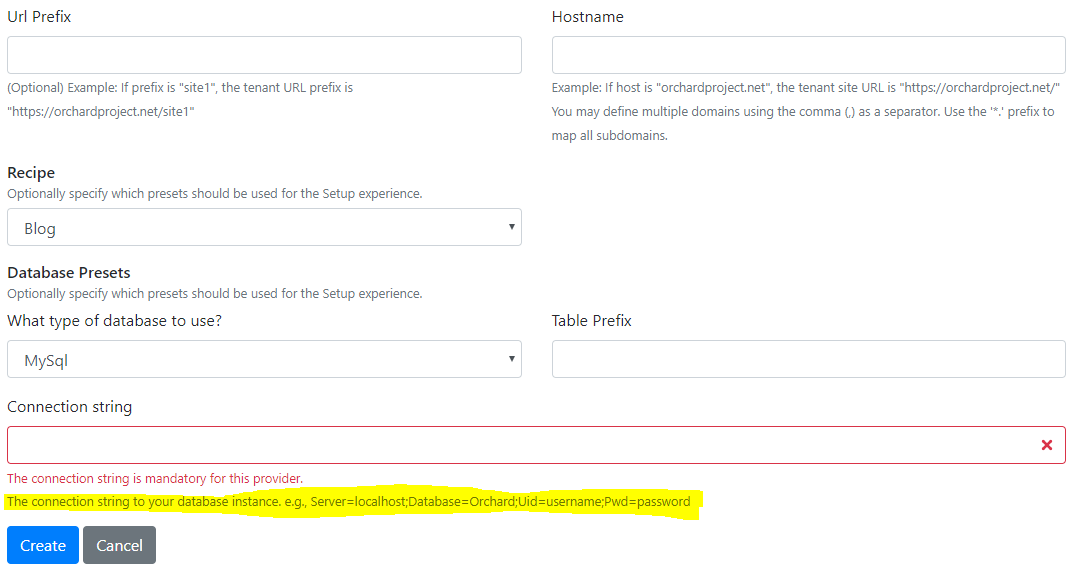The image size is (1077, 574).
Task: Open the database type dropdown showing MySql
Action: (264, 359)
